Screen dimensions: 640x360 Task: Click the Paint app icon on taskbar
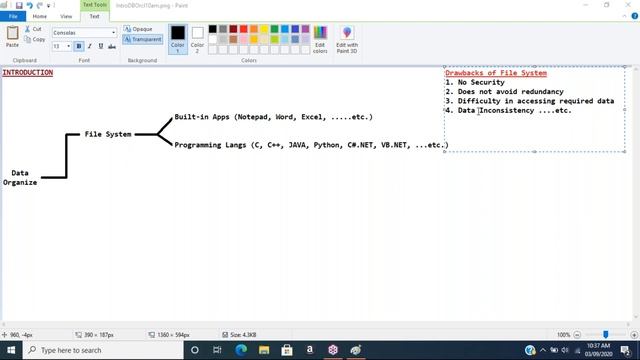(356, 350)
